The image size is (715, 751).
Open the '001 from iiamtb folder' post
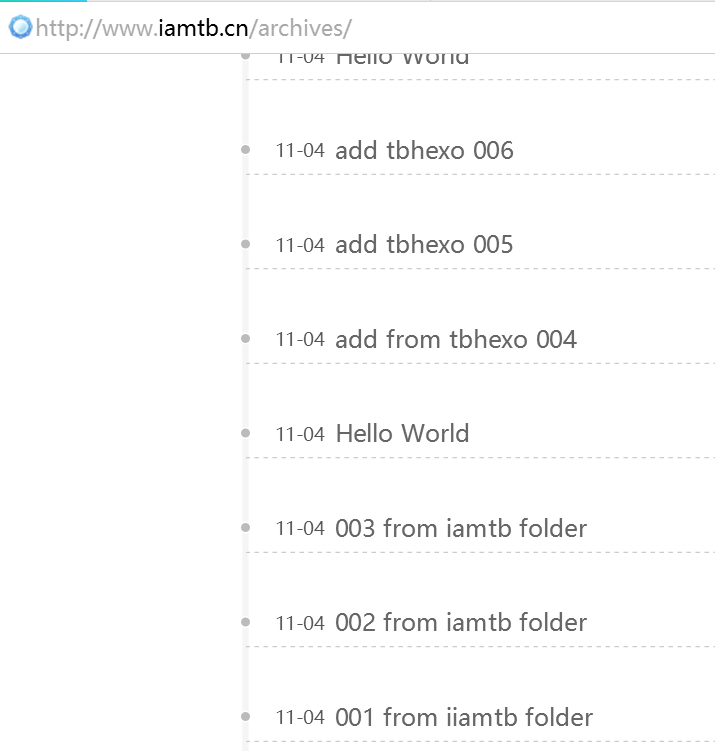pyautogui.click(x=464, y=717)
